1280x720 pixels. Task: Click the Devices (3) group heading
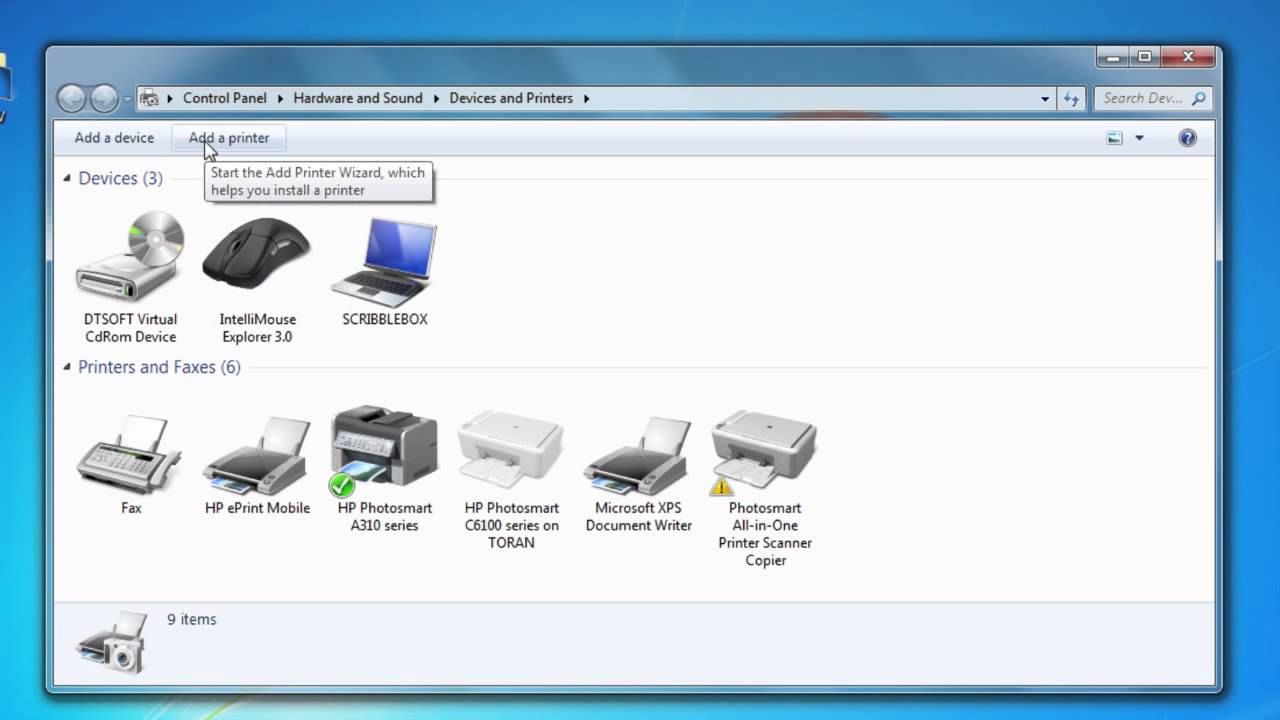coord(120,178)
